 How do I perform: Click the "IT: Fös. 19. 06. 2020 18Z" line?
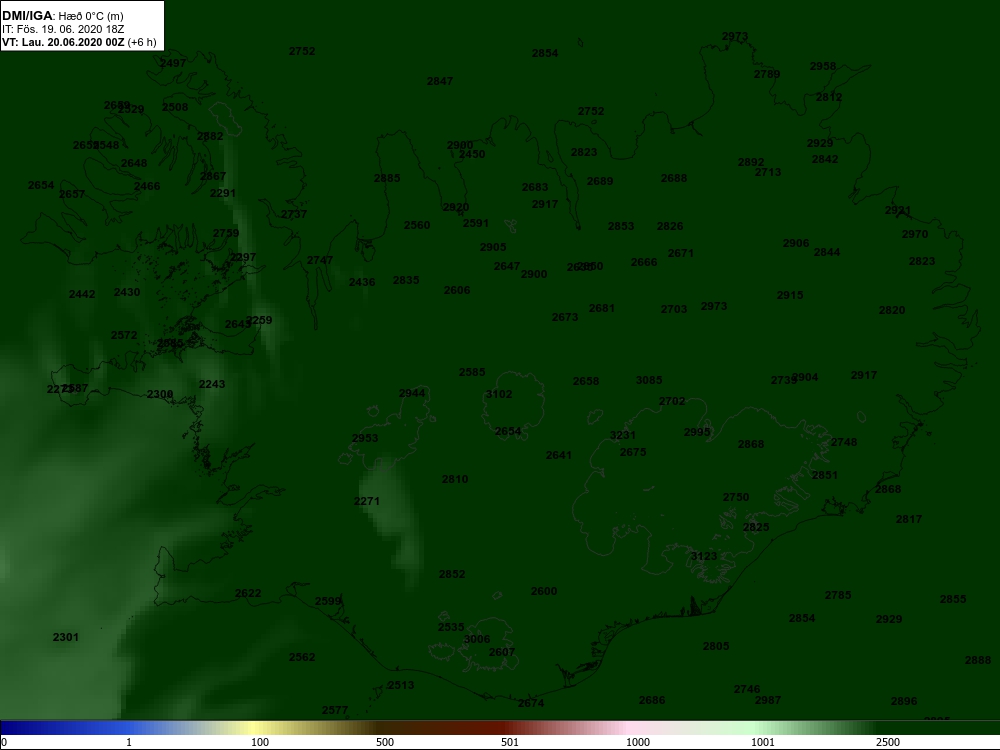pyautogui.click(x=63, y=29)
